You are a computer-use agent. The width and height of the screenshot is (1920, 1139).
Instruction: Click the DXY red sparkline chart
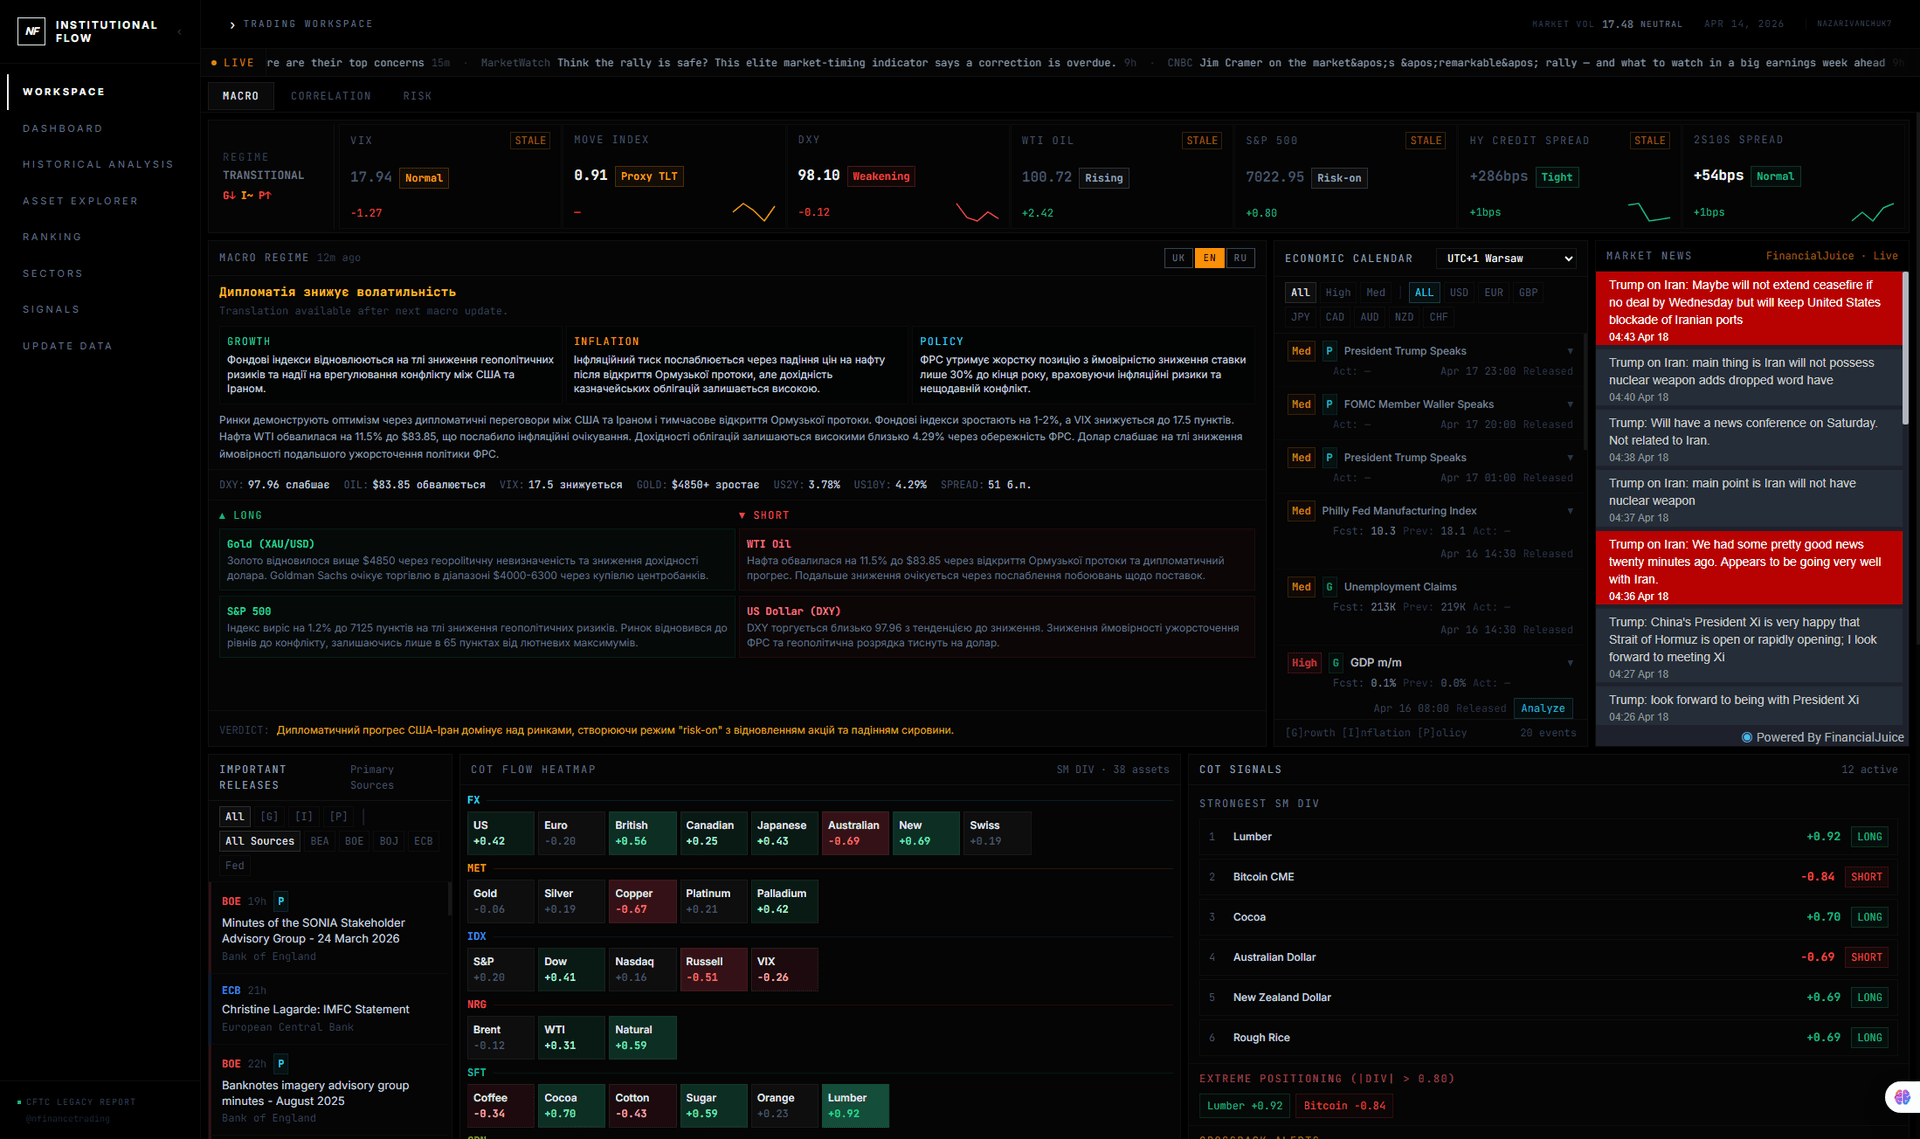977,212
